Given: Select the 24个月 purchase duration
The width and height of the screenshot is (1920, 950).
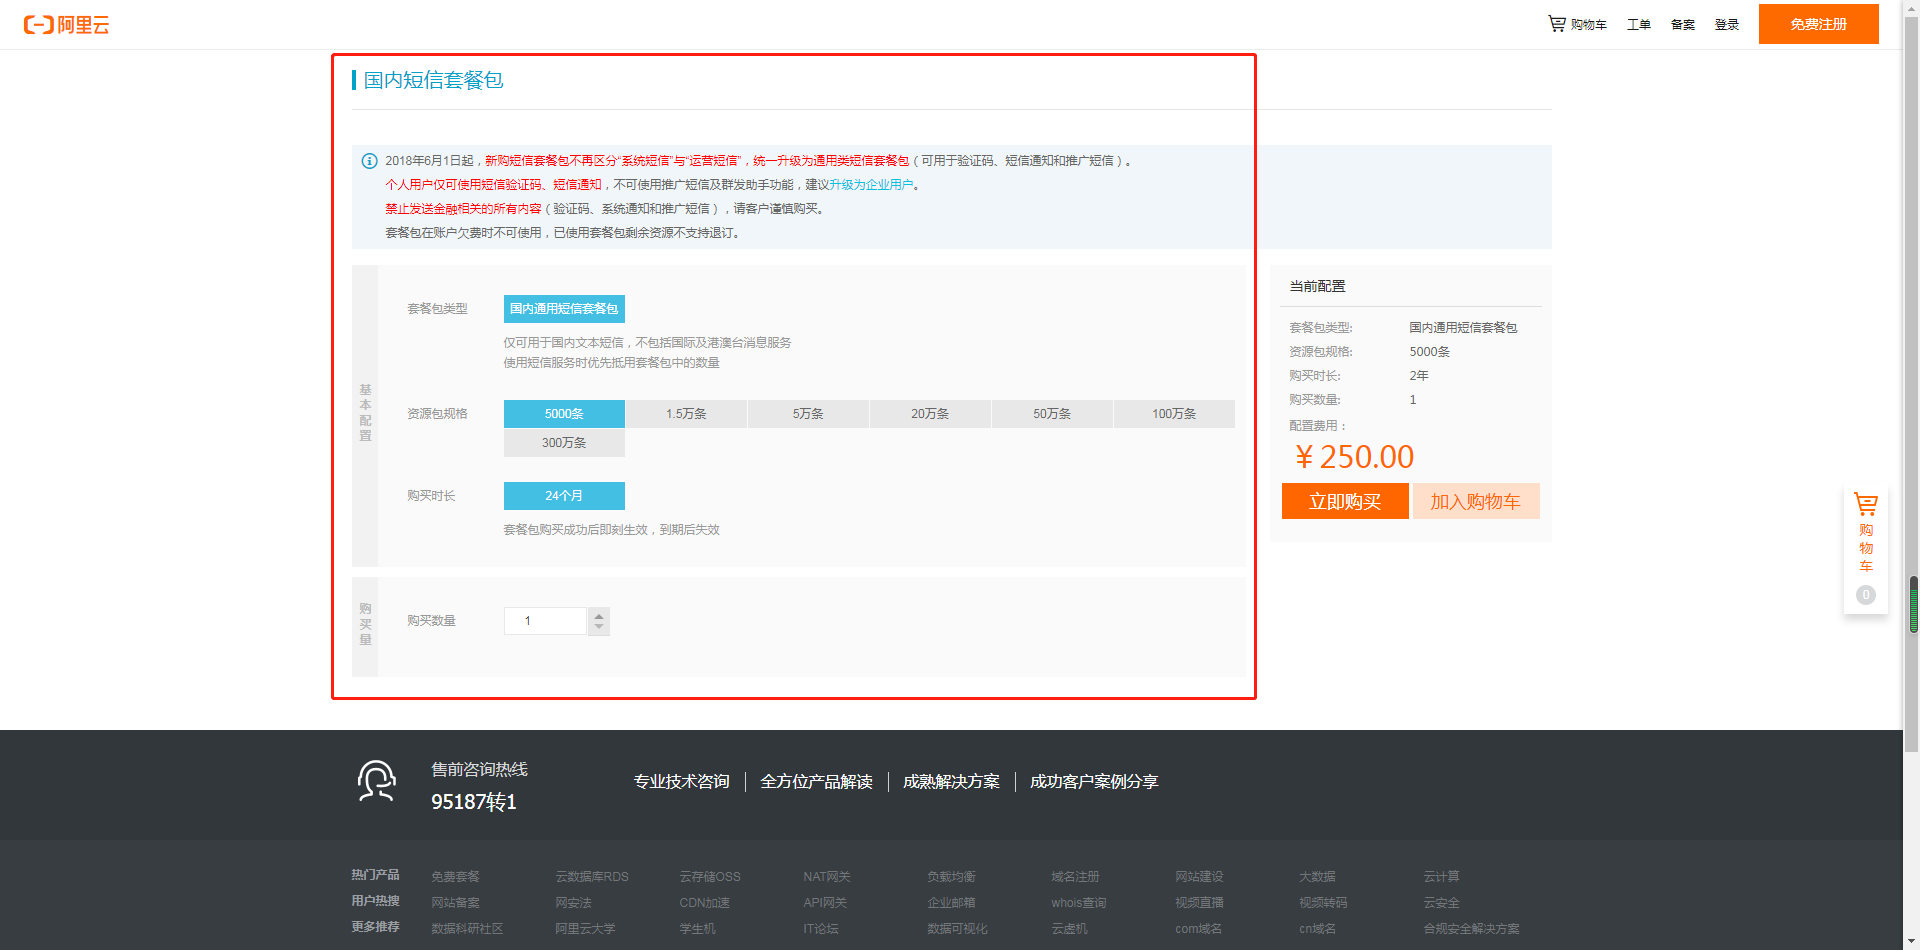Looking at the screenshot, I should click(564, 496).
